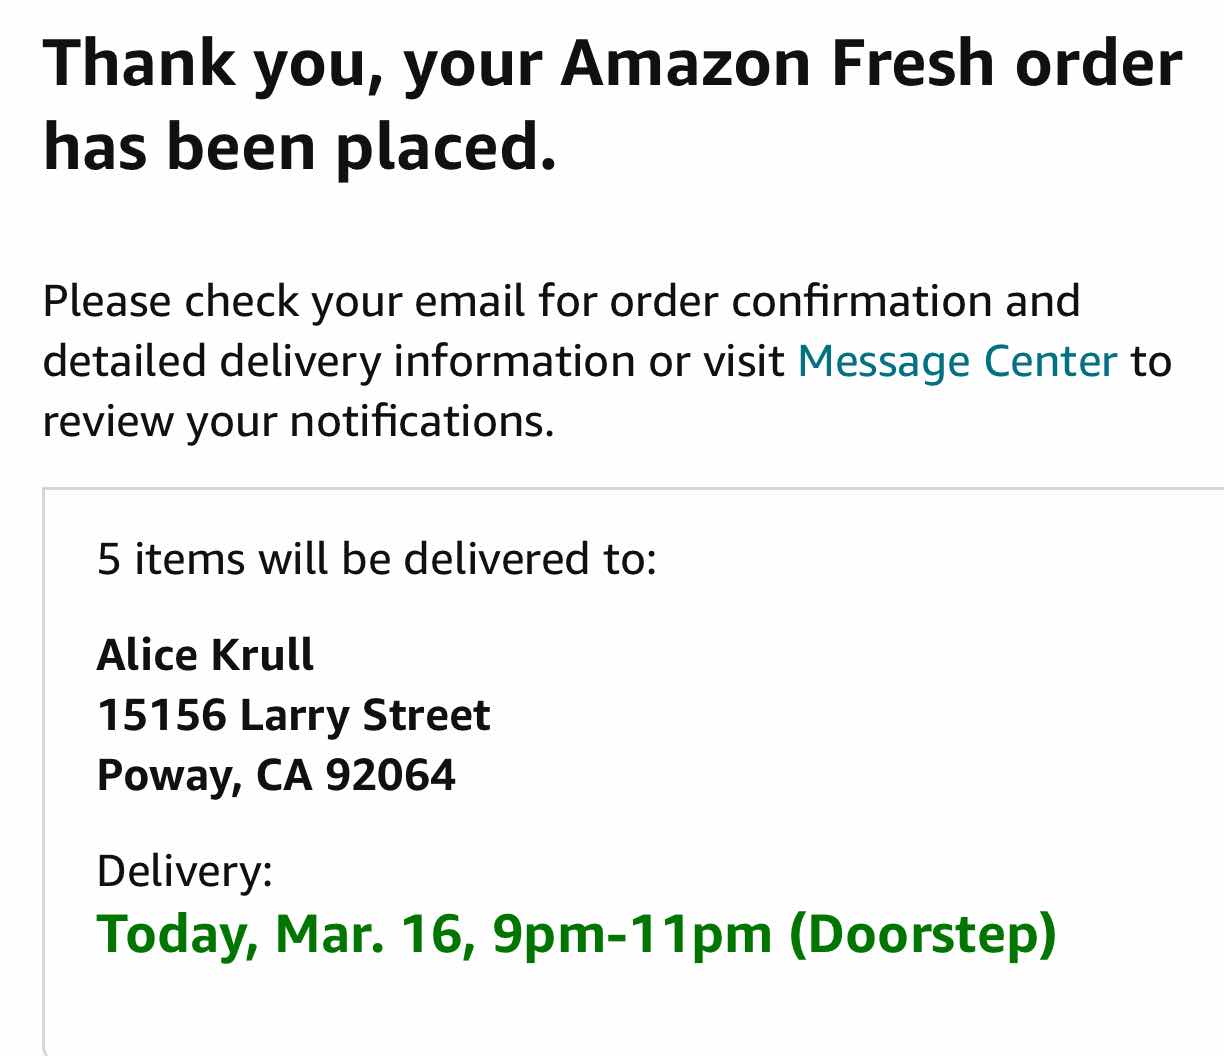
Task: Click the street address 15156 Larry Street
Action: (x=293, y=716)
